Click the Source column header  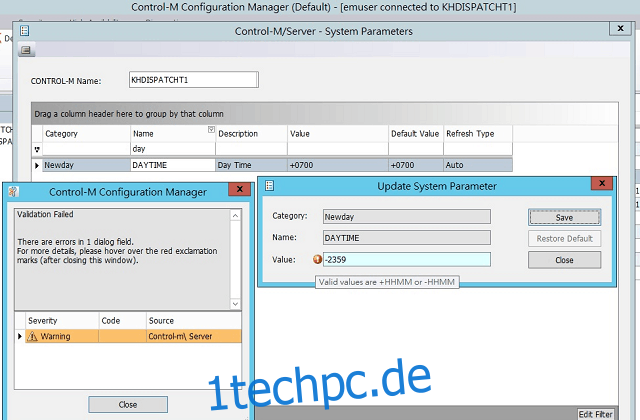pos(193,321)
